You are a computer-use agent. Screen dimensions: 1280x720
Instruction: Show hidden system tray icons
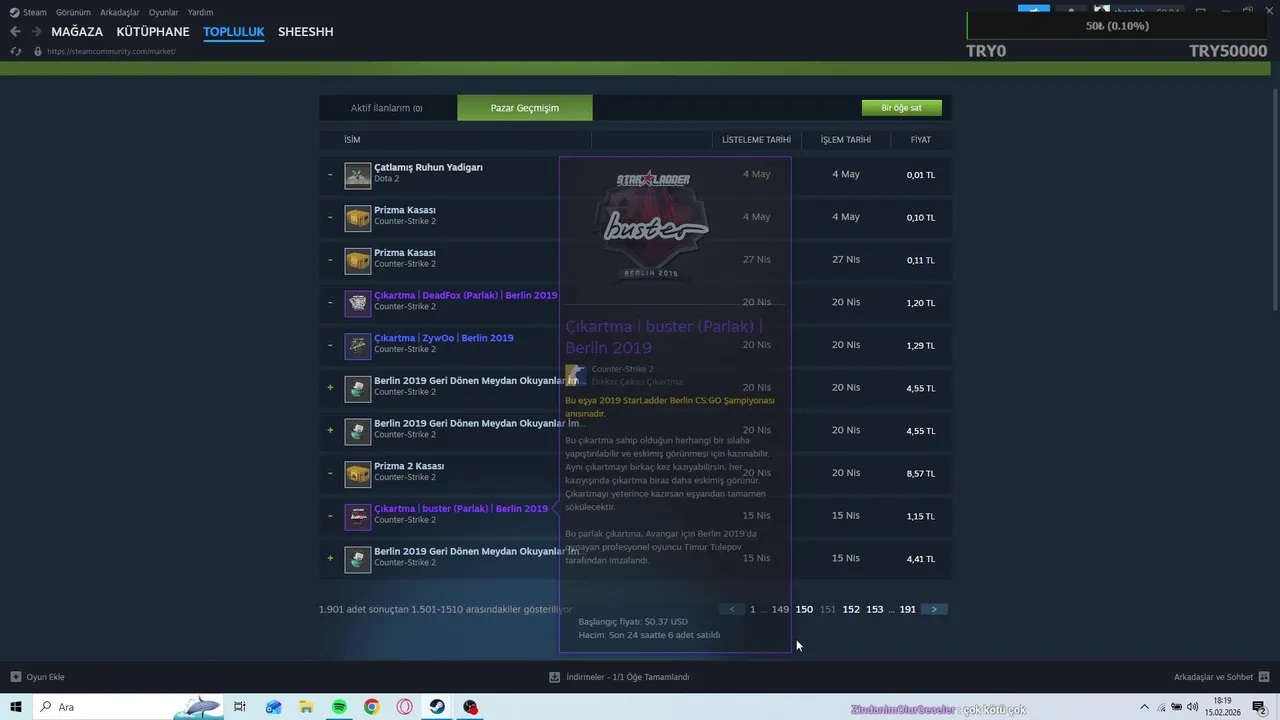pyautogui.click(x=1143, y=707)
